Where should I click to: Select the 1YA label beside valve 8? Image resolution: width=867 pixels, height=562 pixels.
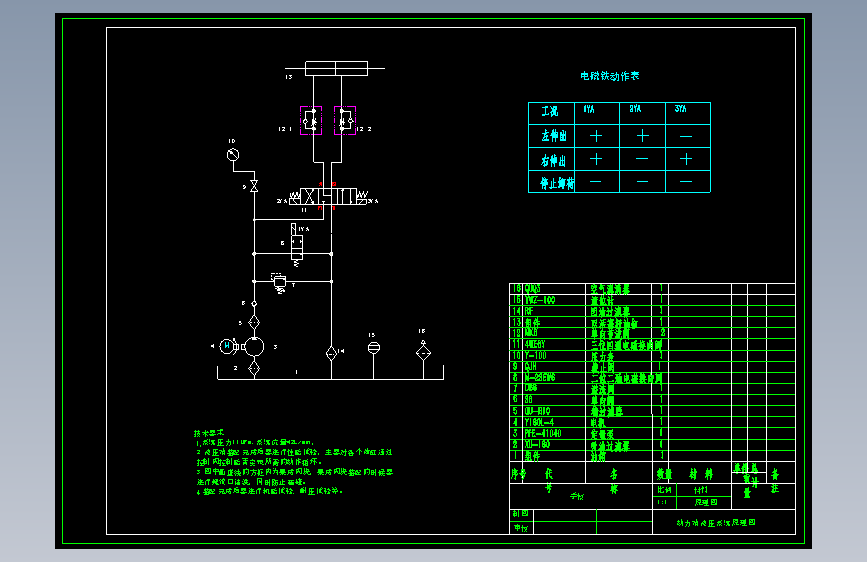(x=304, y=229)
